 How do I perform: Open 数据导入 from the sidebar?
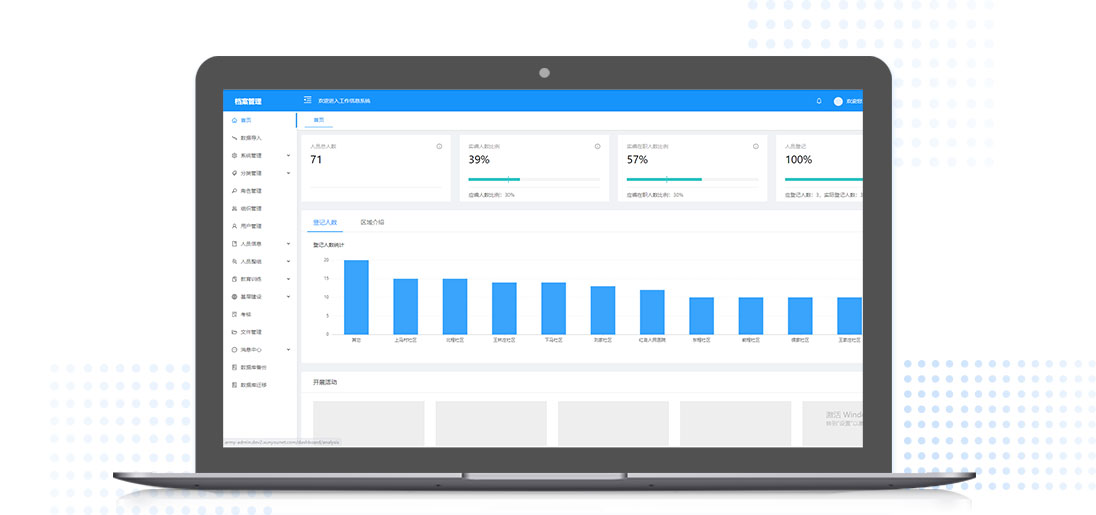coord(250,138)
